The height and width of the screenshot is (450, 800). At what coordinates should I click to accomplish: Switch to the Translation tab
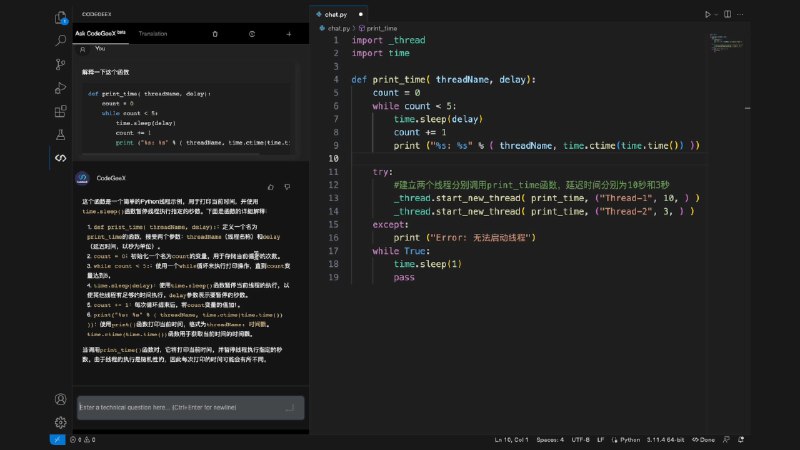153,34
